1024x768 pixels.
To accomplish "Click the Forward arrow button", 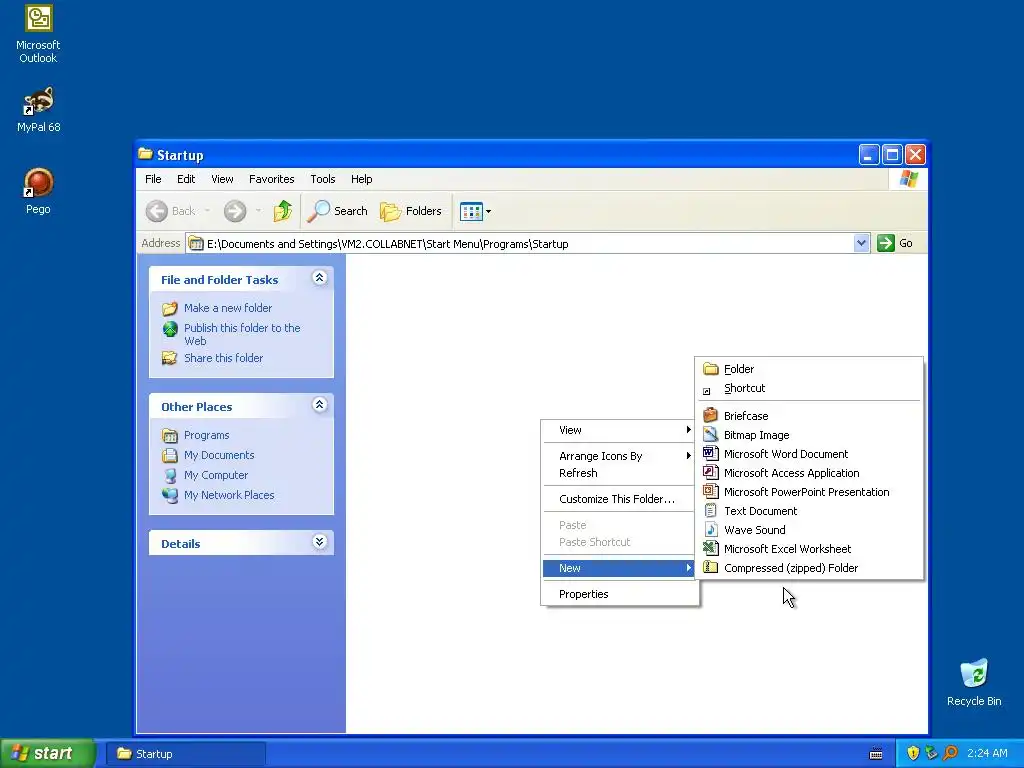I will [x=235, y=211].
